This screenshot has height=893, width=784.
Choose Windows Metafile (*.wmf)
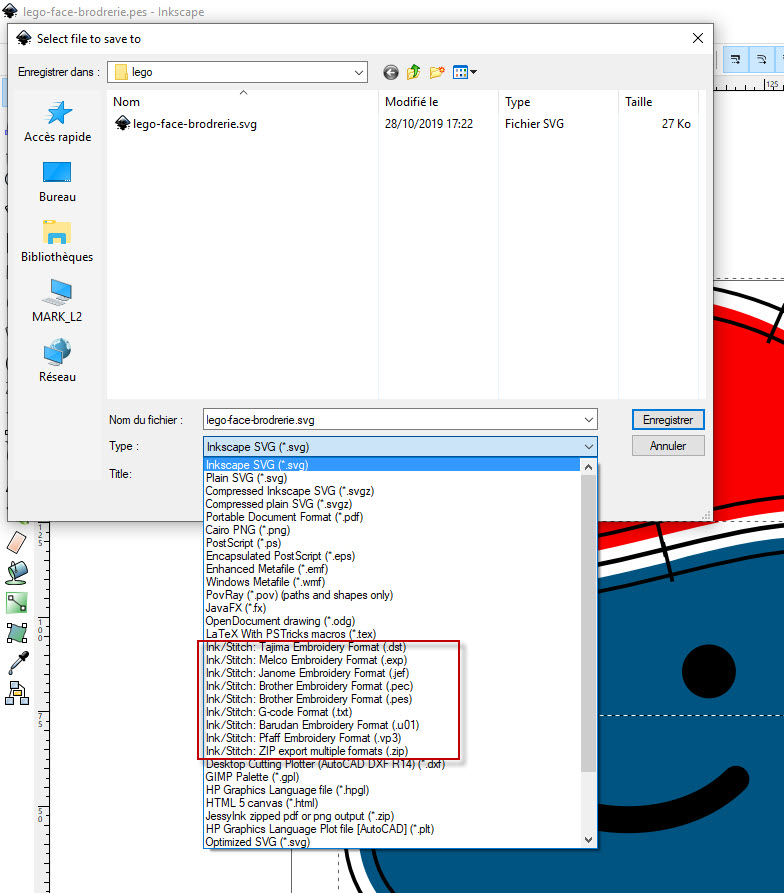[392, 582]
